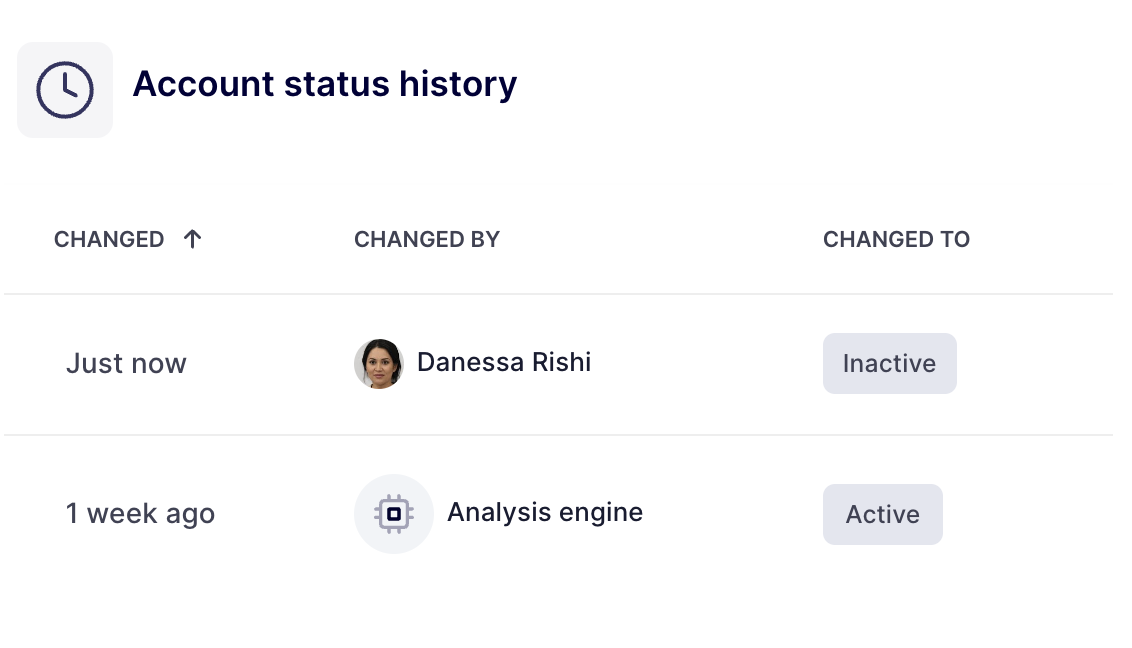This screenshot has height=648, width=1132.
Task: Toggle the Inactive status badge
Action: click(x=889, y=363)
